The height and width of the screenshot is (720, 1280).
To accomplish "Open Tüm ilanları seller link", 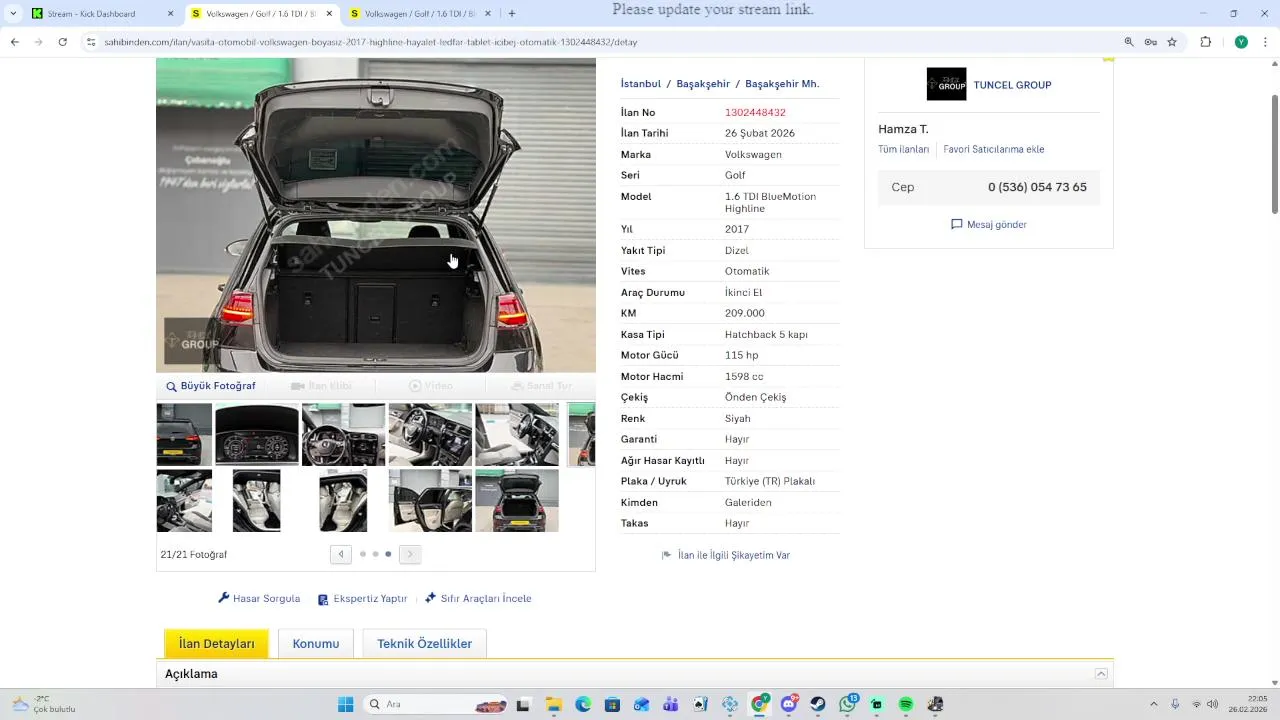I will [904, 149].
